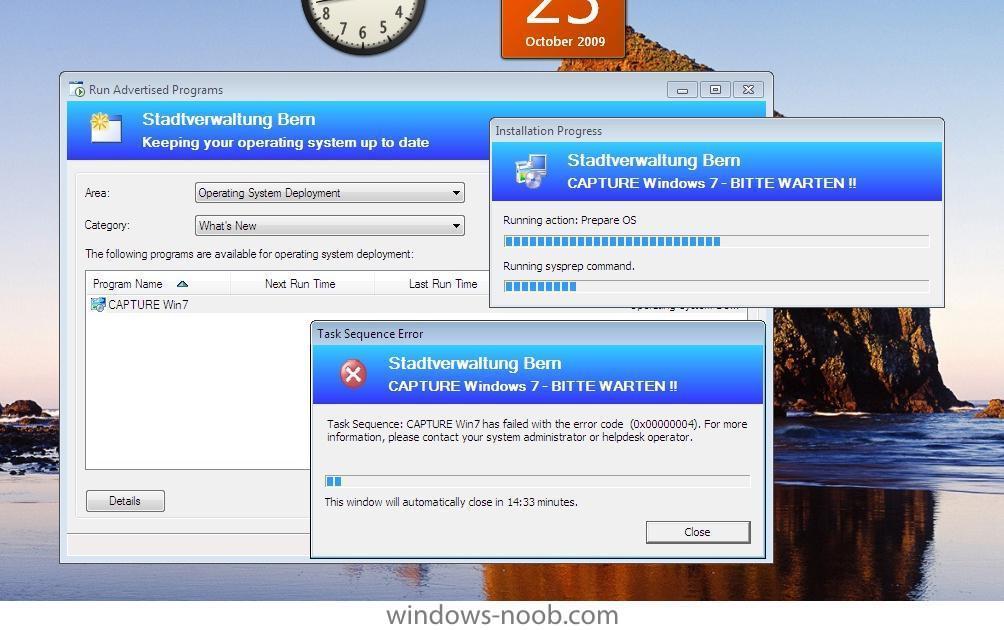Click 'This window will automatically close' text

[451, 502]
